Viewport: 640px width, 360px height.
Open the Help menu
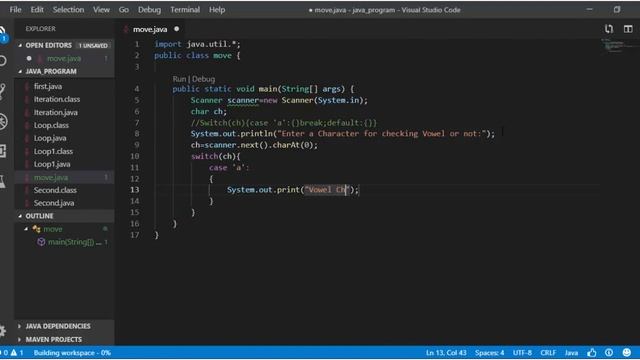(217, 10)
